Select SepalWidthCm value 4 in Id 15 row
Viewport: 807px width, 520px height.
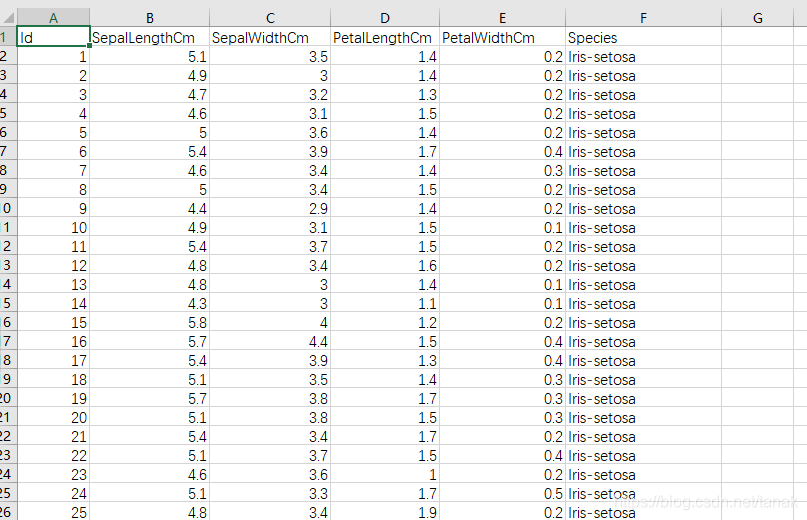(270, 322)
